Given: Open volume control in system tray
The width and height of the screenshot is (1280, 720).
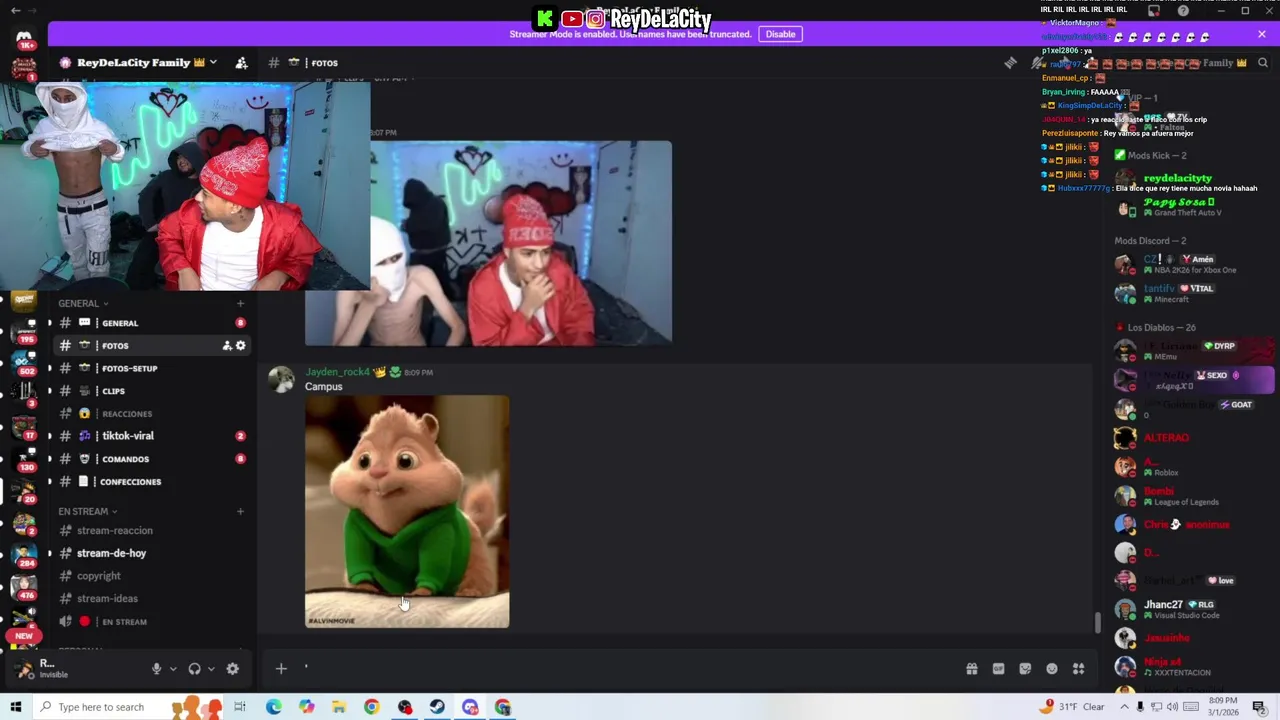Looking at the screenshot, I should 1173,707.
